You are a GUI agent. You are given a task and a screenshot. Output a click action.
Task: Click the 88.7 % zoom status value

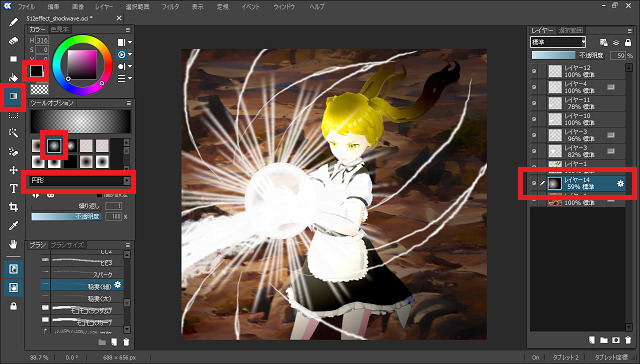tap(40, 357)
